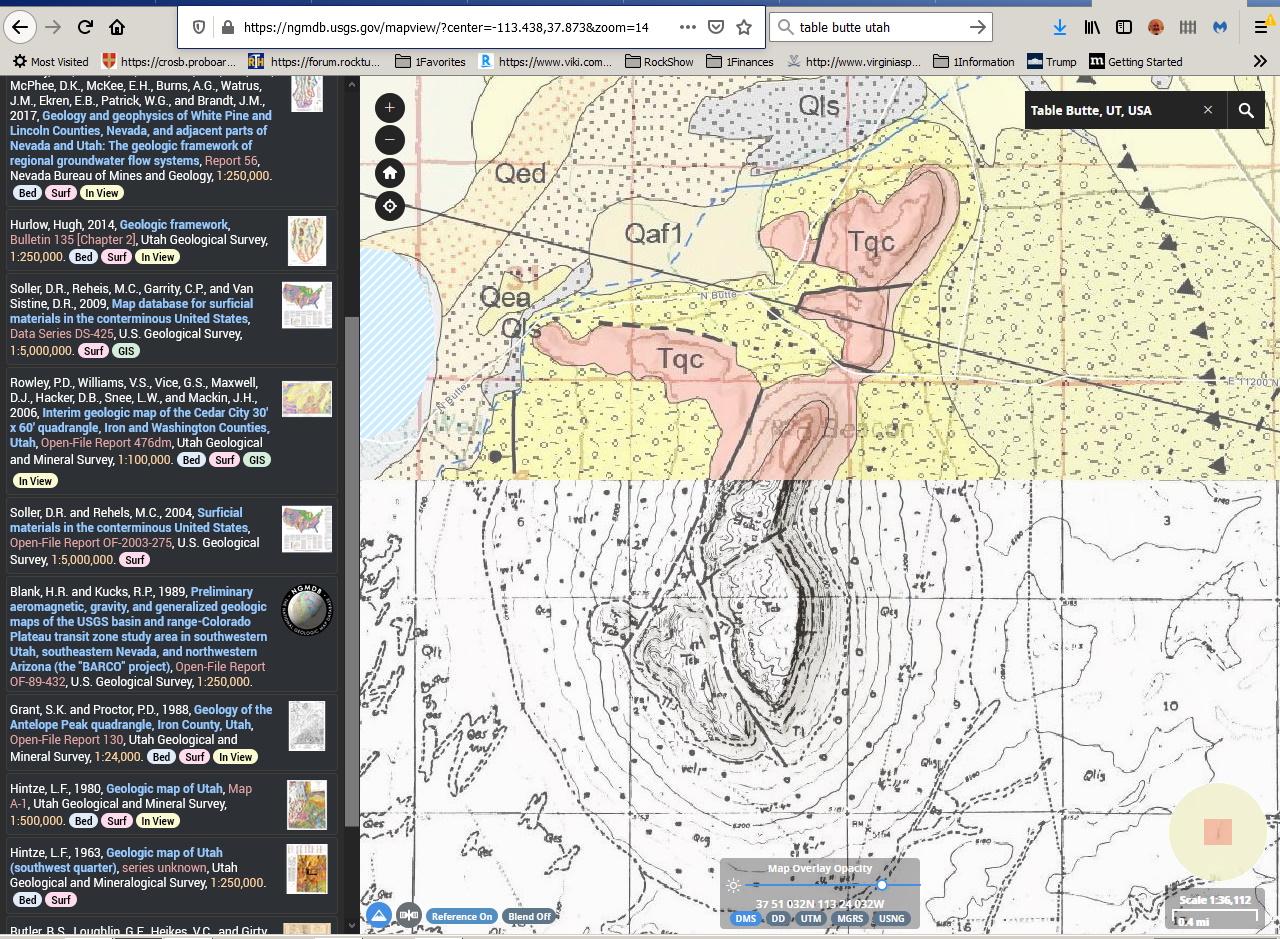Open tracking protection shield in address bar
The image size is (1280, 939).
point(199,27)
